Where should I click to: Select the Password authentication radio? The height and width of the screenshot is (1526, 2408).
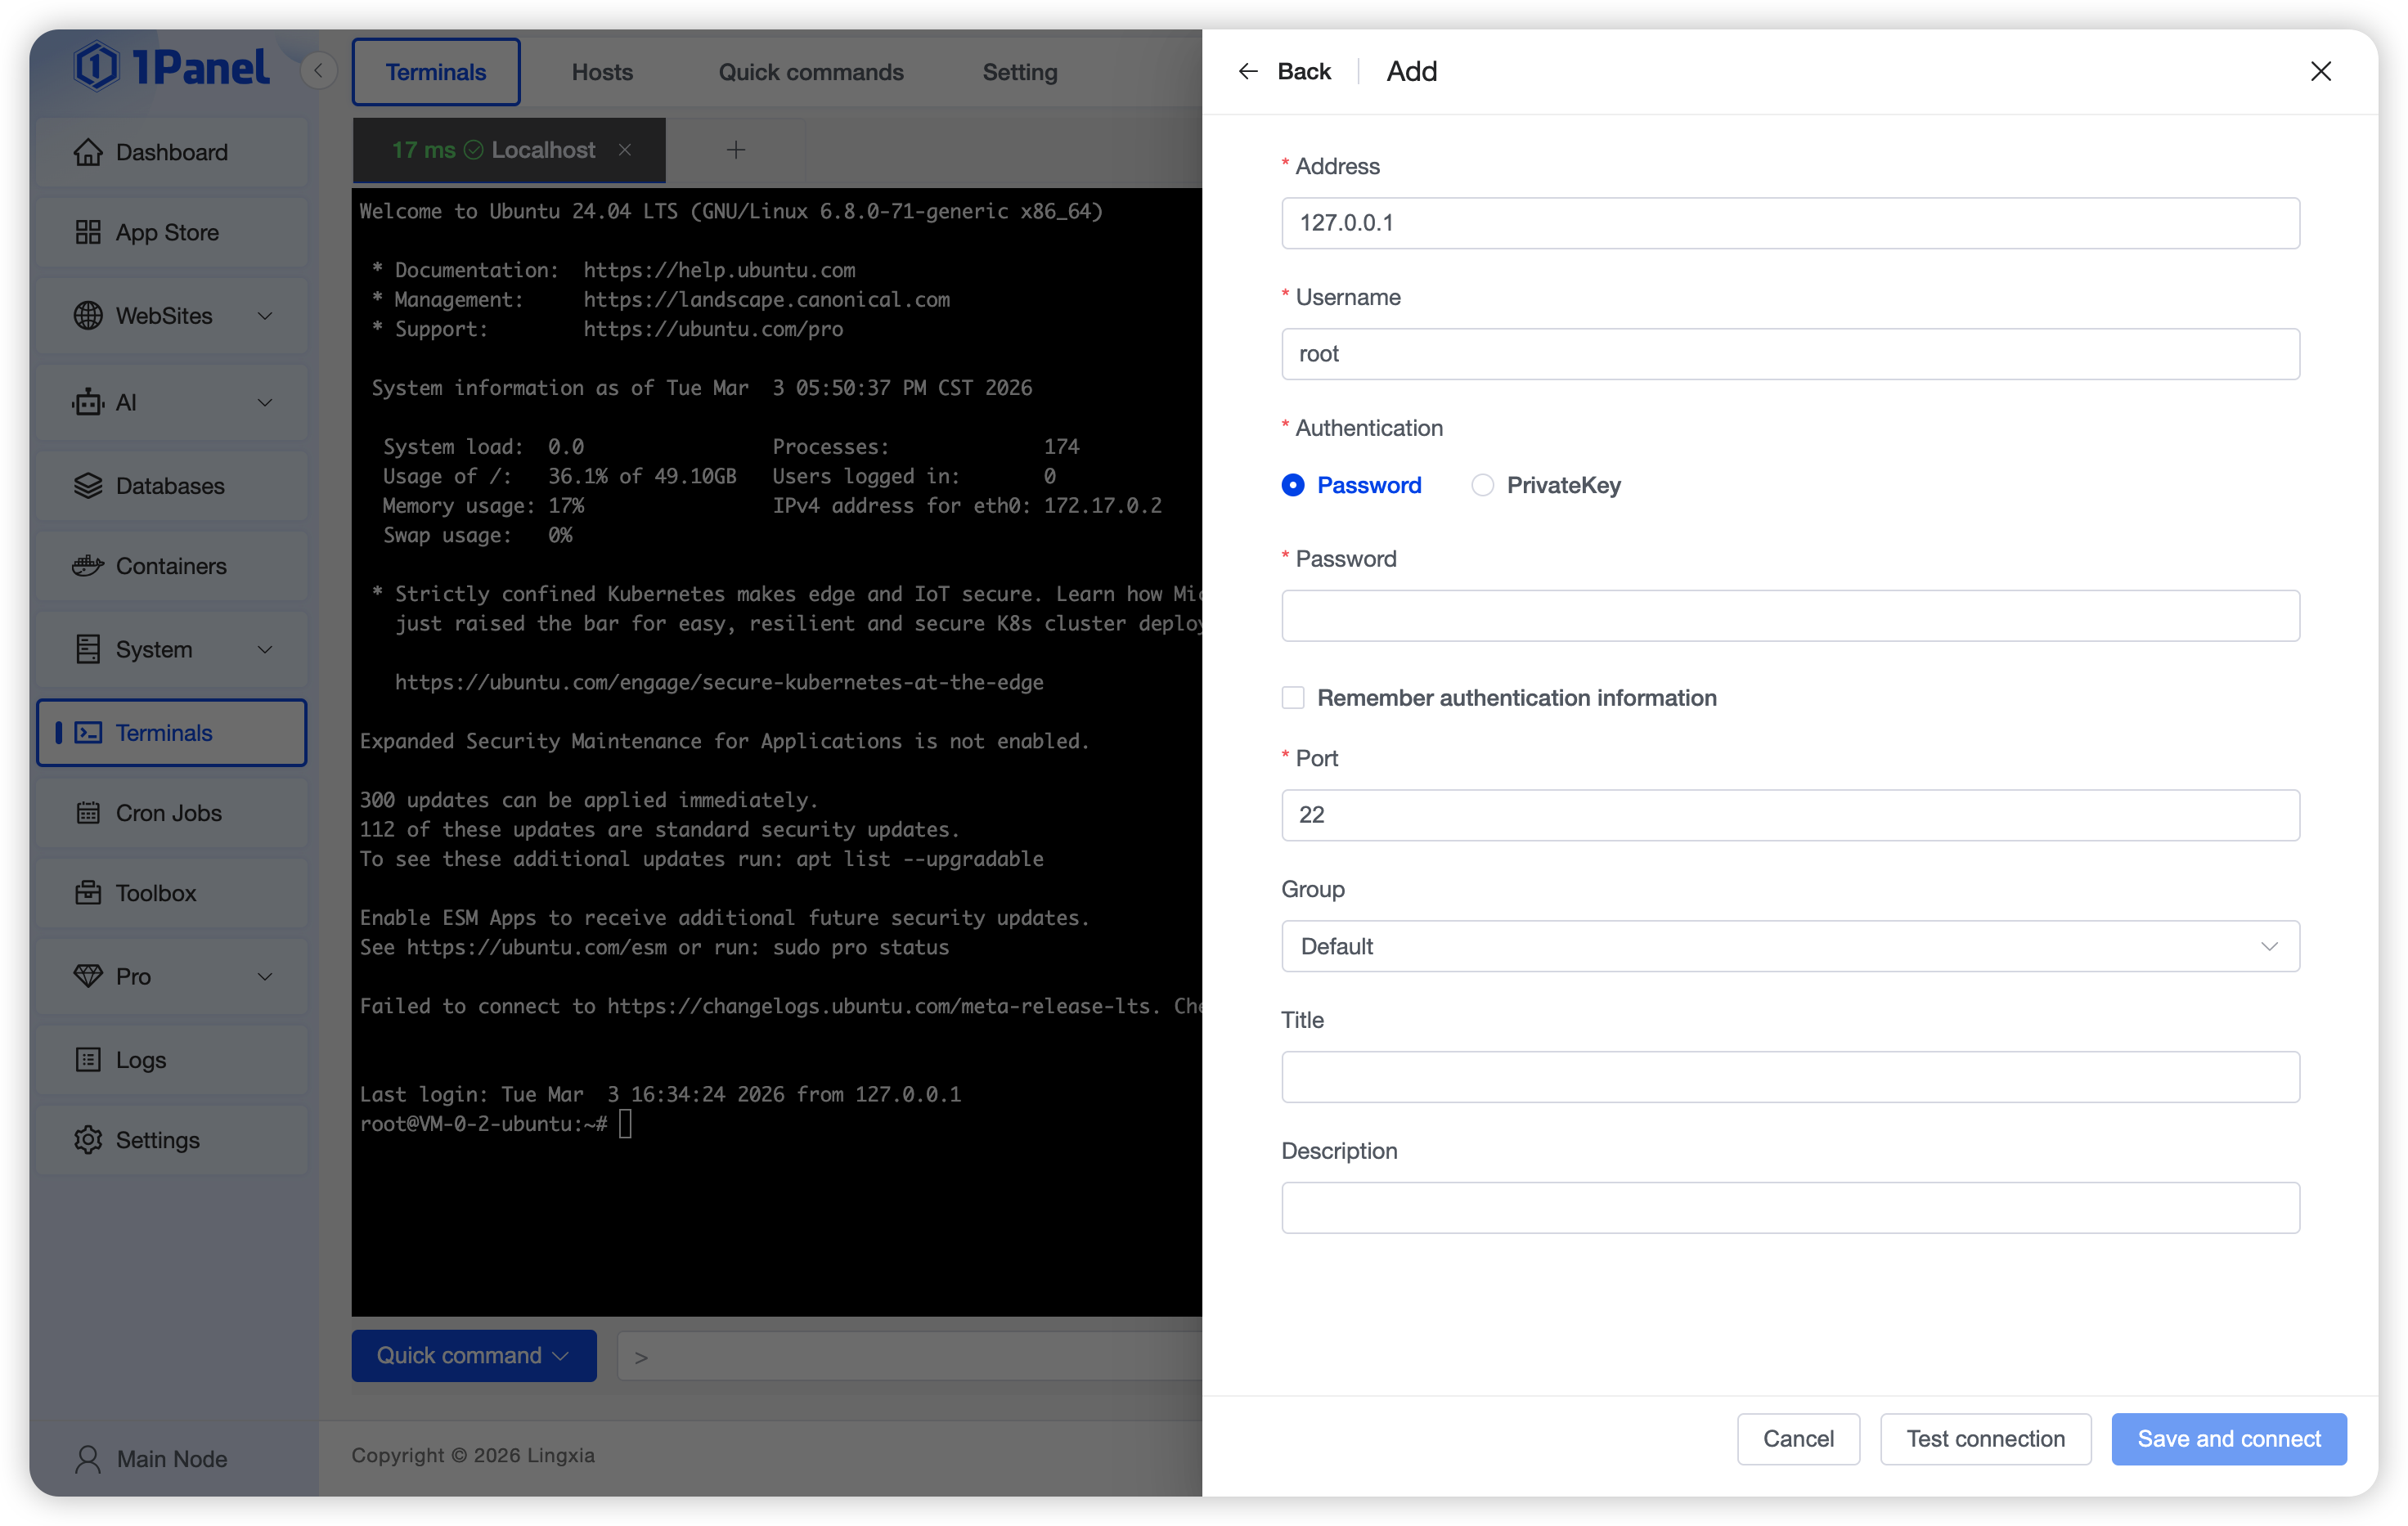pos(1293,485)
